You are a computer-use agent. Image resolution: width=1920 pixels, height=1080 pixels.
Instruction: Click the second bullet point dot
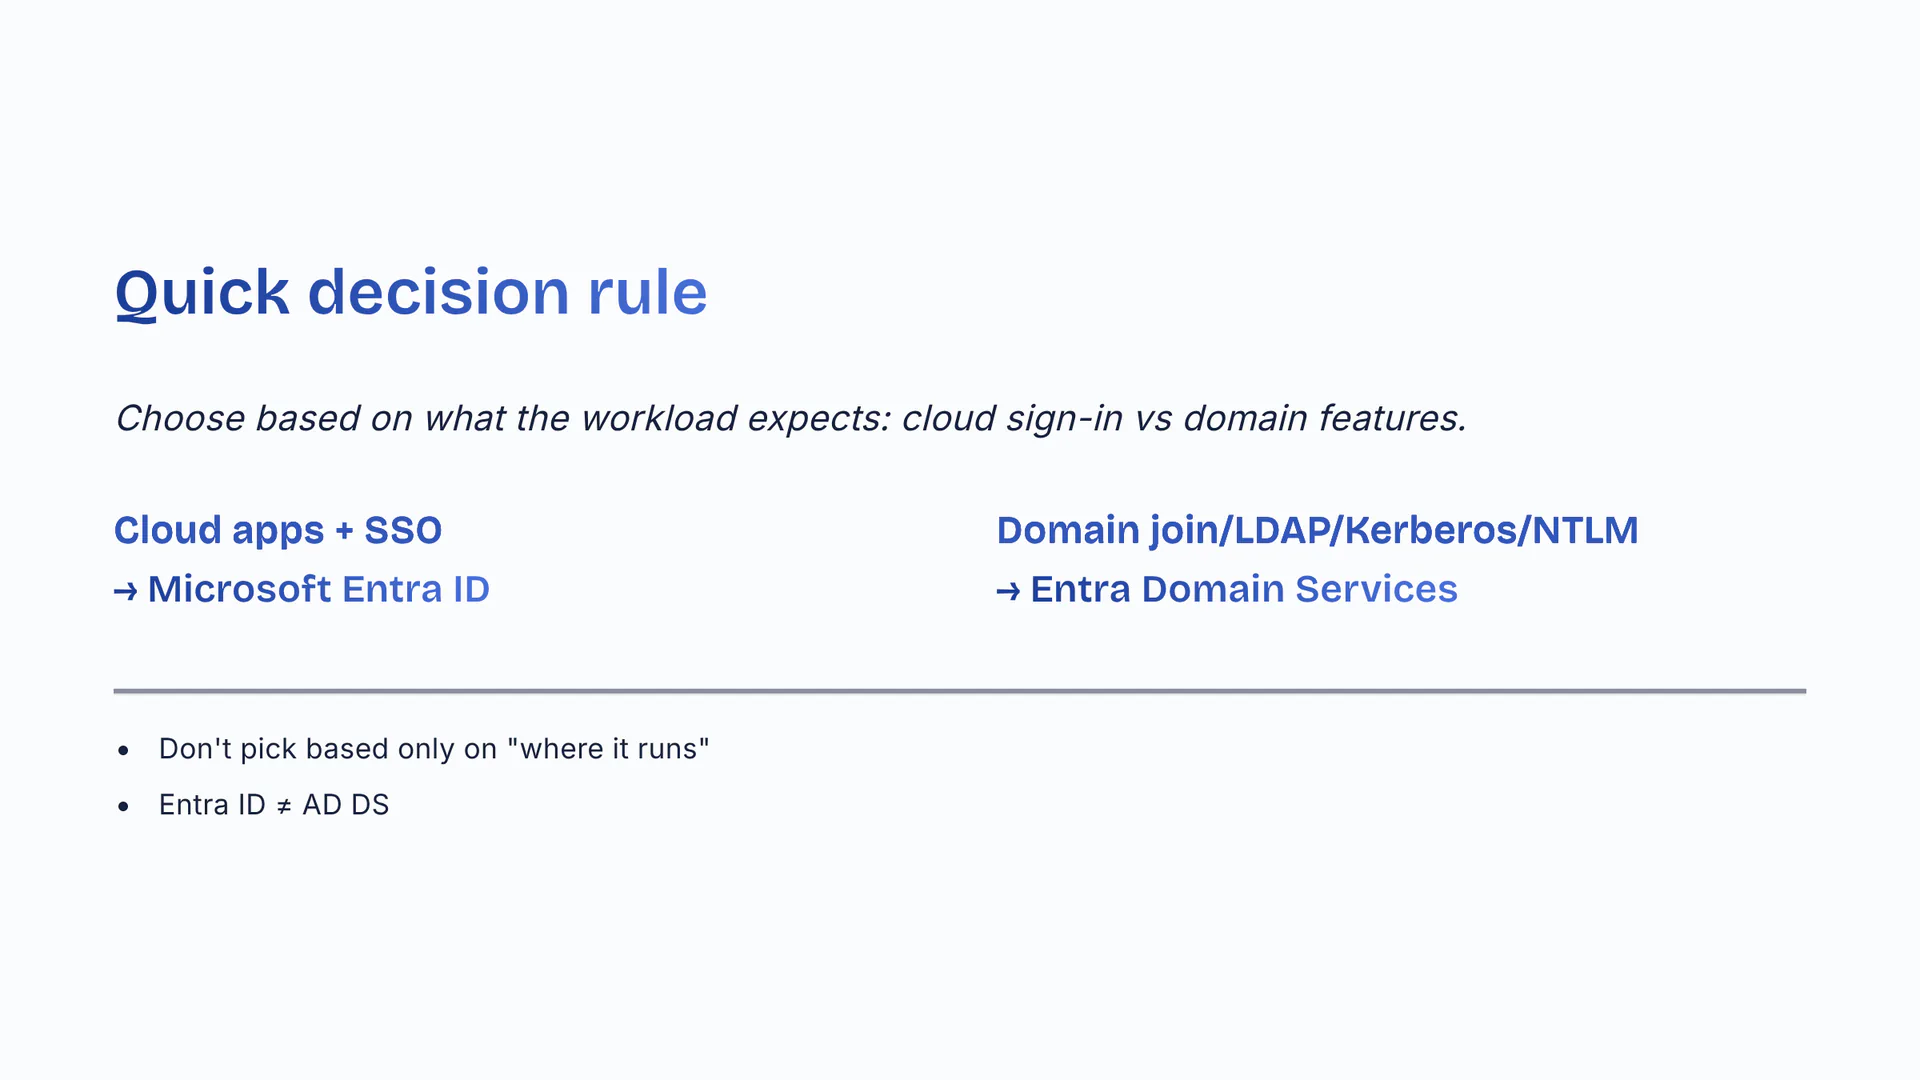coord(123,806)
